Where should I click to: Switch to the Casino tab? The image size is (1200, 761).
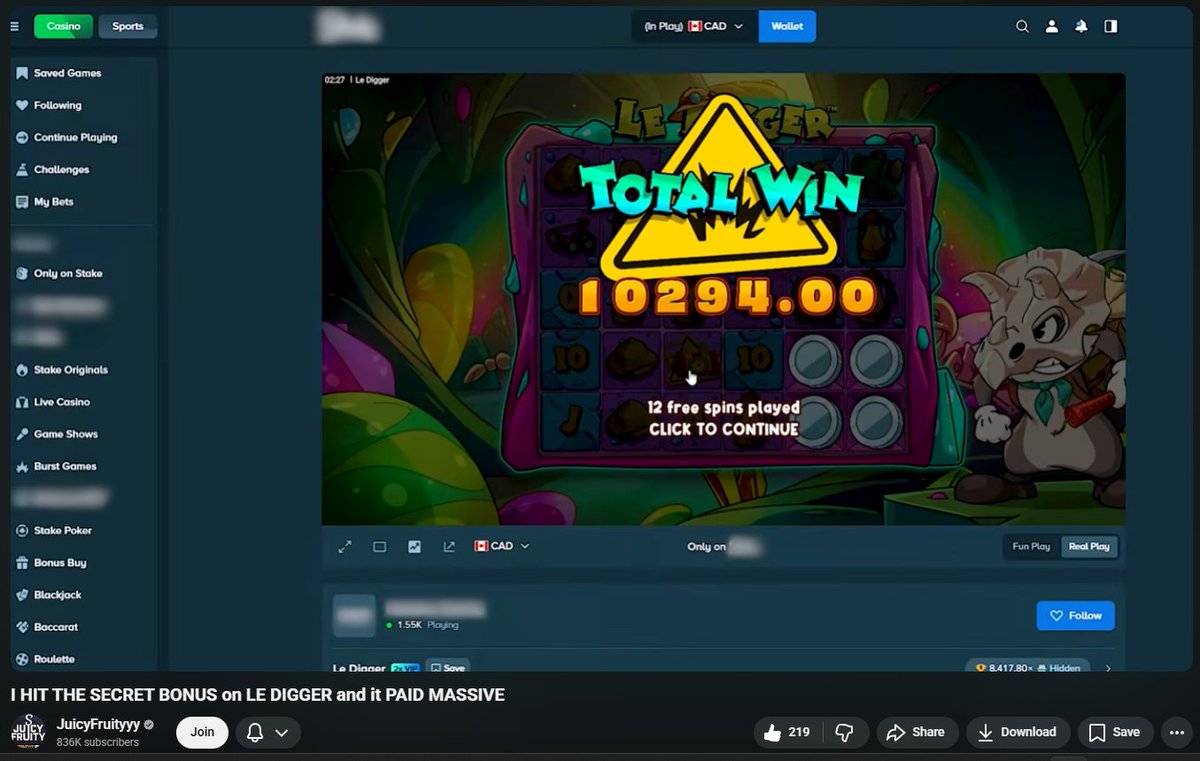pyautogui.click(x=63, y=26)
